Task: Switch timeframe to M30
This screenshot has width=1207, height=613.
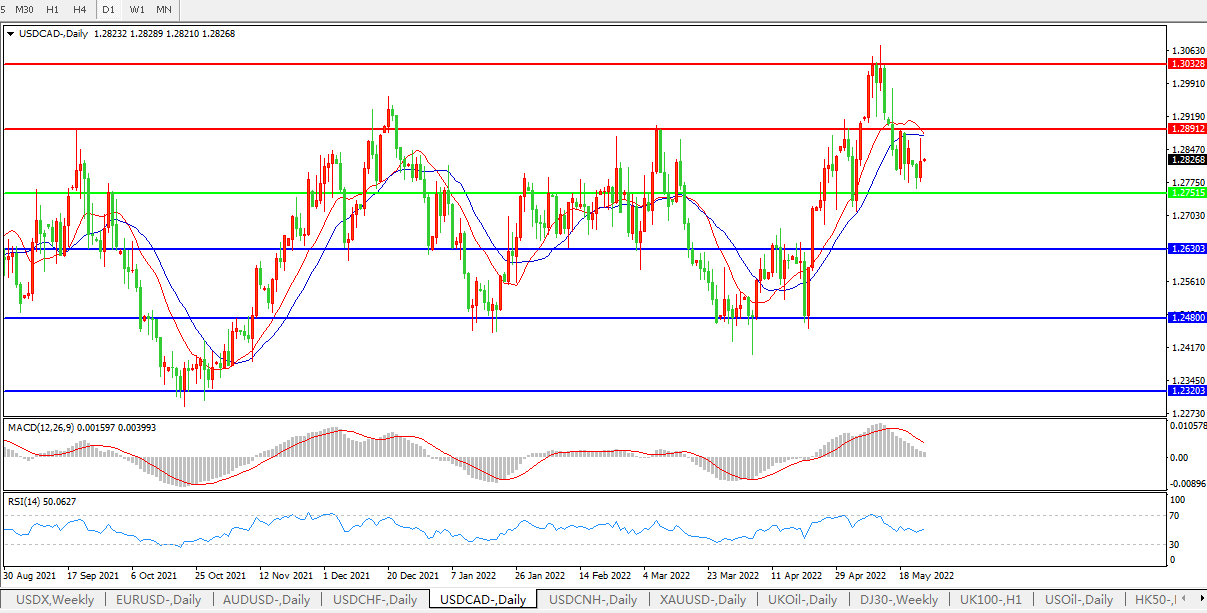Action: tap(24, 9)
